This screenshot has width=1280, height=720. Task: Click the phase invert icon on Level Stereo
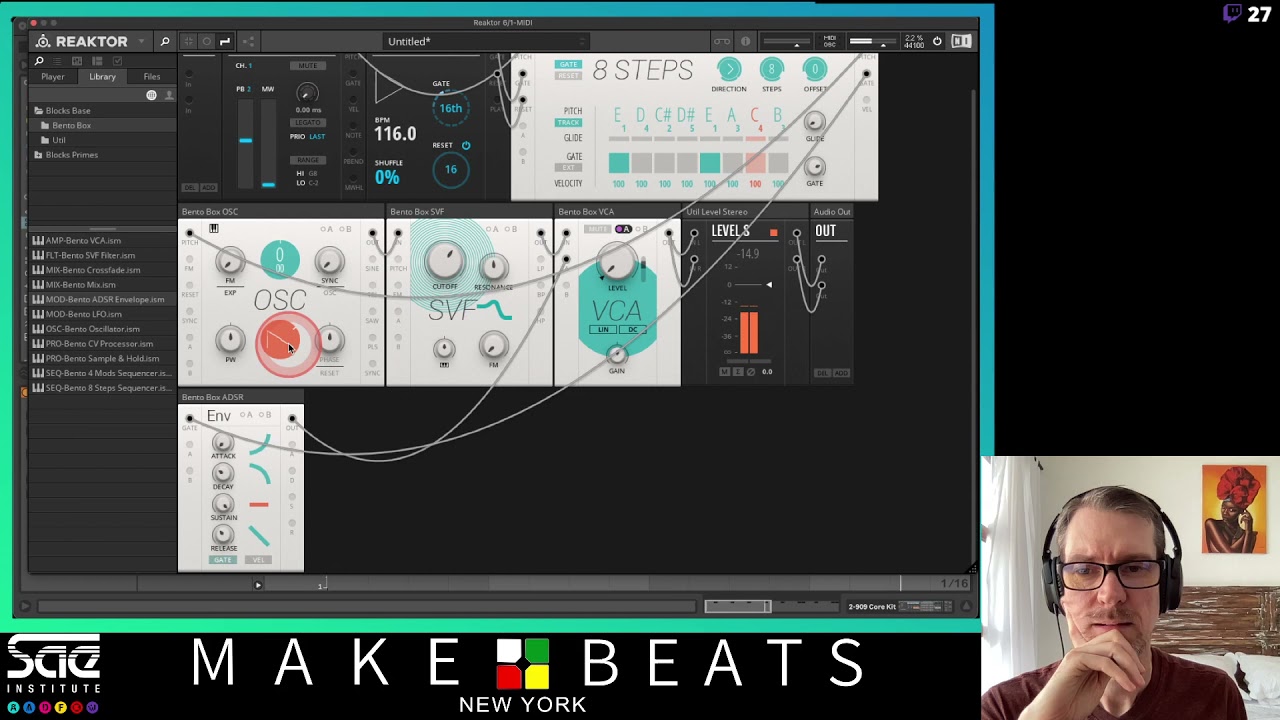coord(750,372)
